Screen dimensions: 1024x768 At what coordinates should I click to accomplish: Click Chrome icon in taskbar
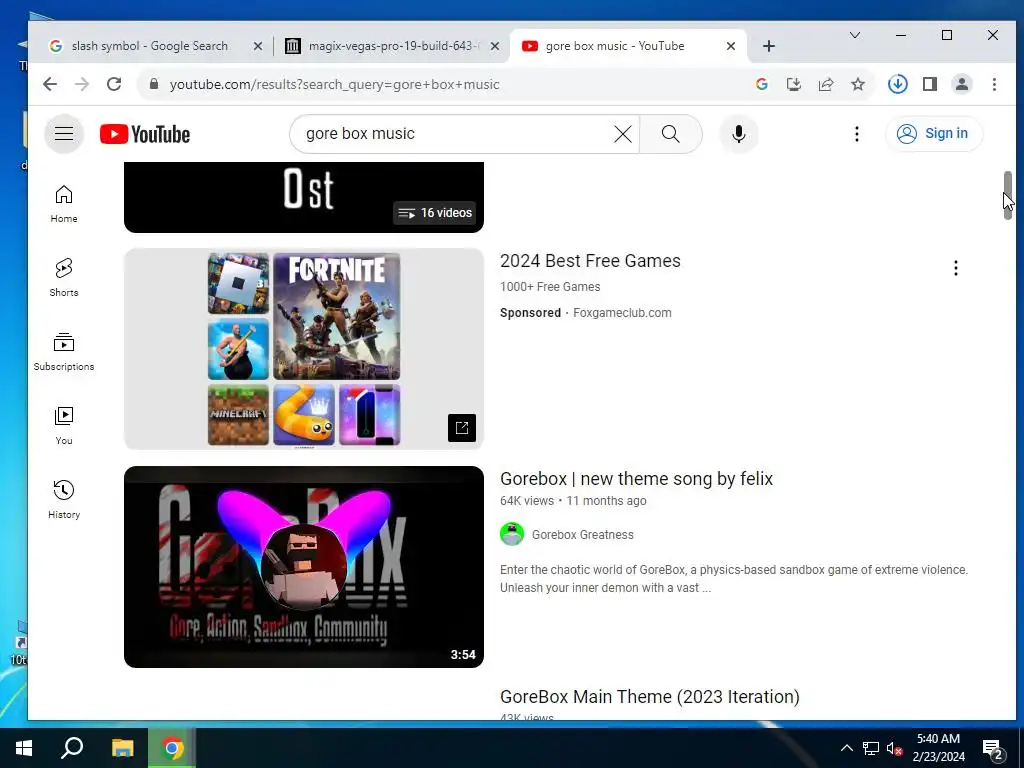pyautogui.click(x=172, y=748)
